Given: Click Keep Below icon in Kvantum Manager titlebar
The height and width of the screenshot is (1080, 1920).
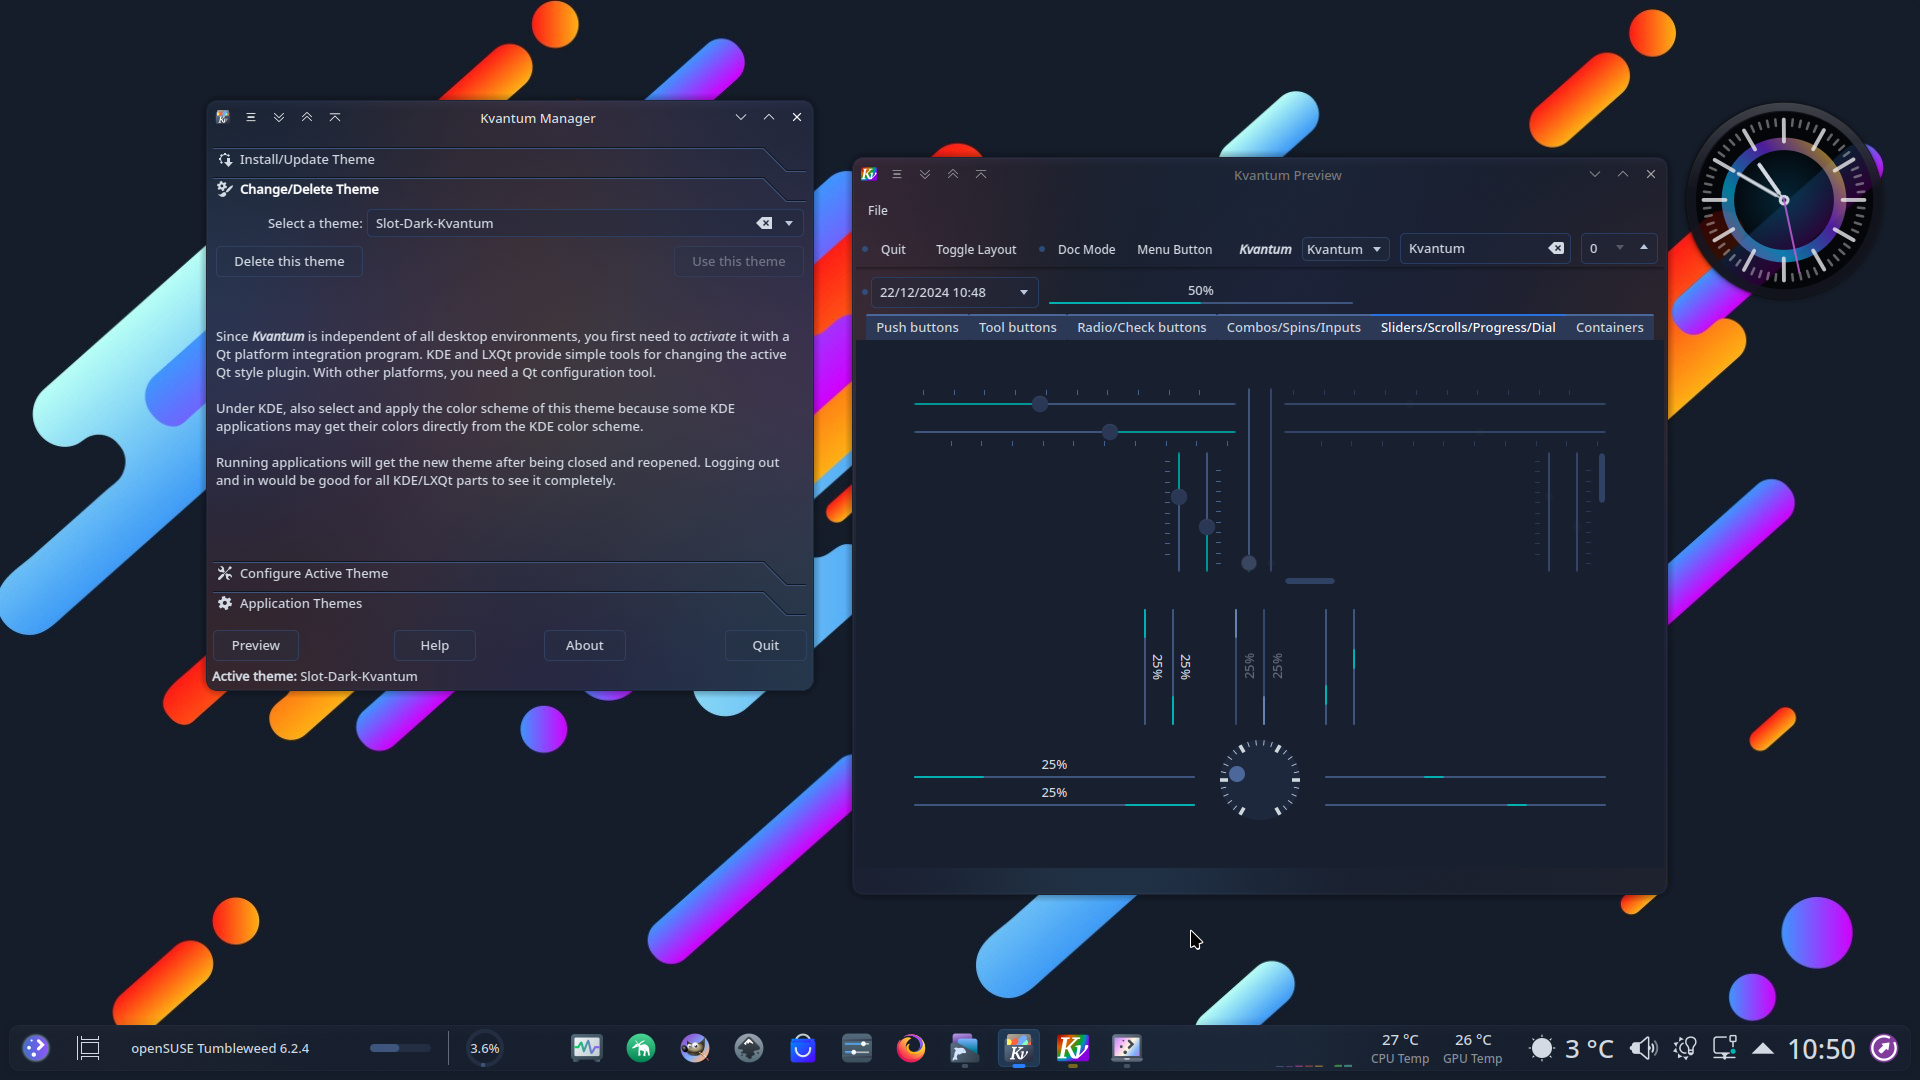Looking at the screenshot, I should click(279, 117).
